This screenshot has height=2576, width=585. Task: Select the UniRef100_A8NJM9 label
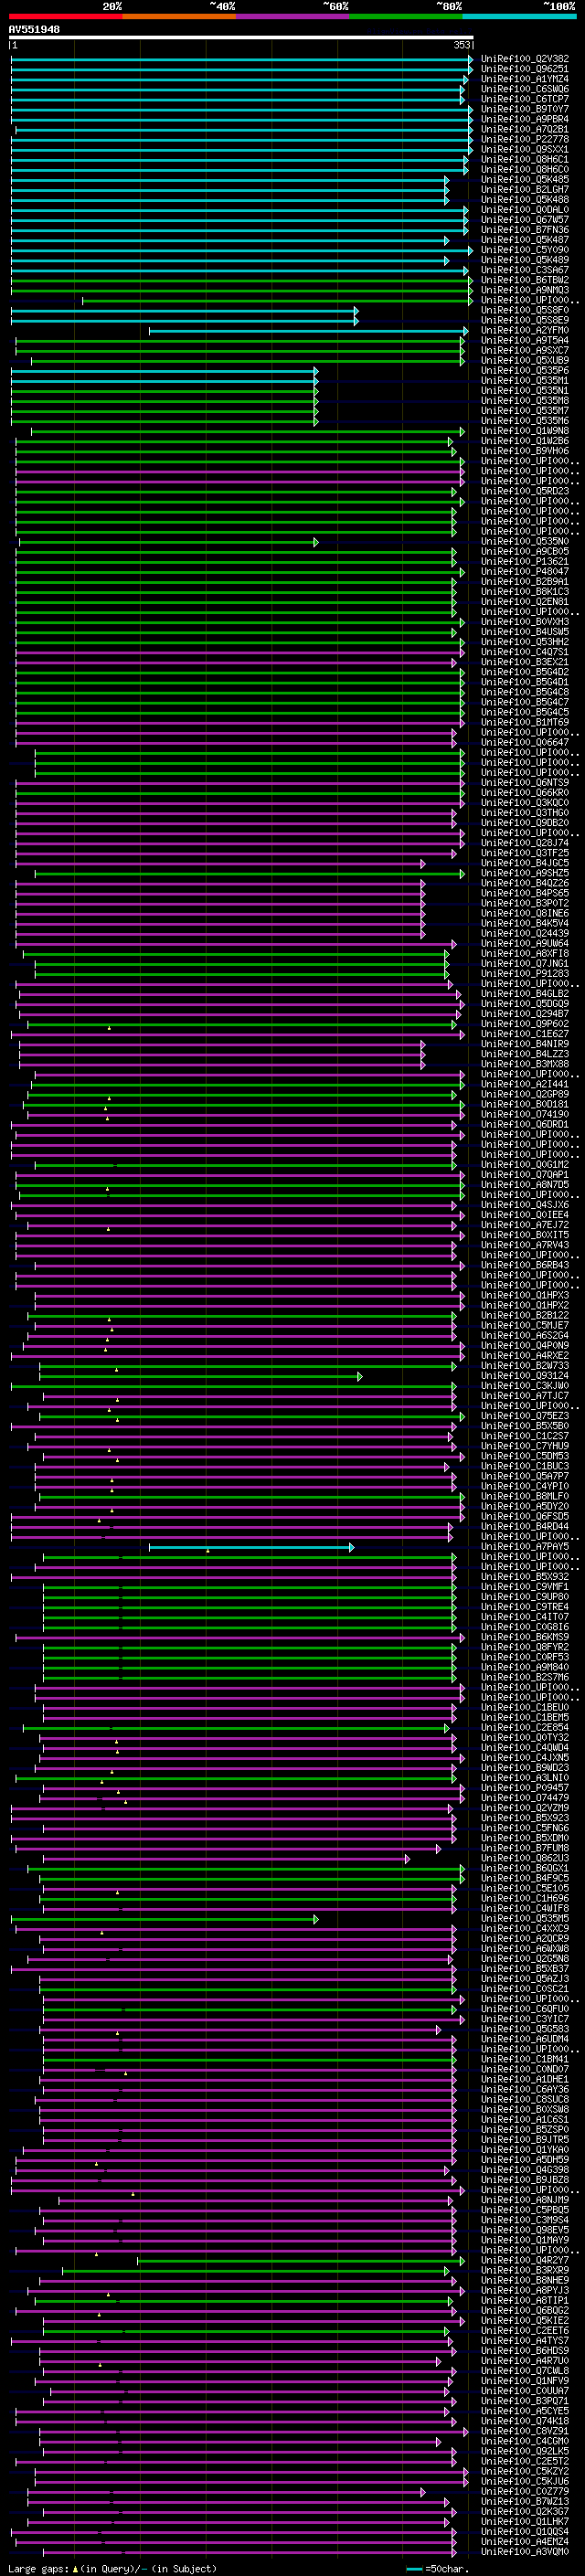(525, 2199)
